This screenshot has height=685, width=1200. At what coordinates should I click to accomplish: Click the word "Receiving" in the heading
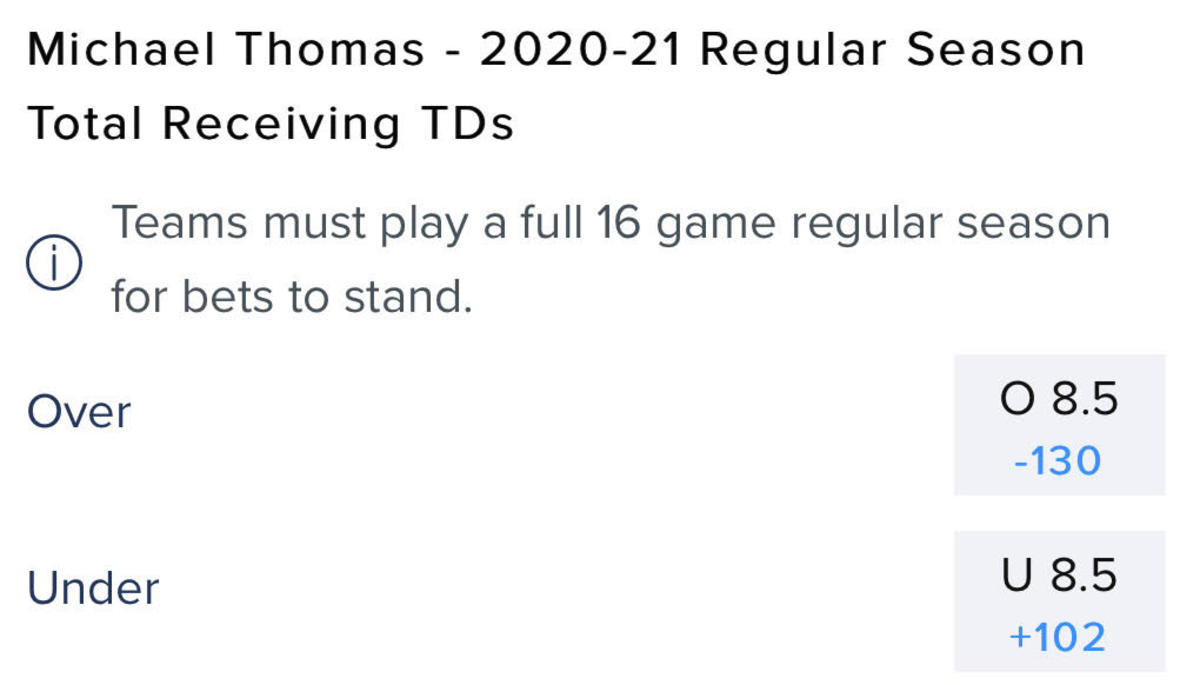(x=281, y=124)
